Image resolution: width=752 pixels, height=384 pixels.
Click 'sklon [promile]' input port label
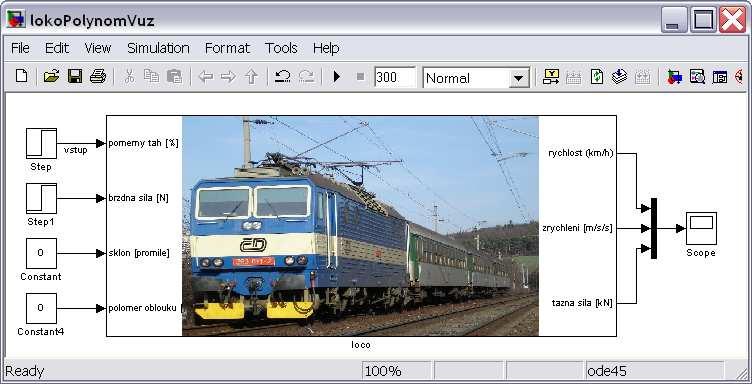(x=139, y=253)
